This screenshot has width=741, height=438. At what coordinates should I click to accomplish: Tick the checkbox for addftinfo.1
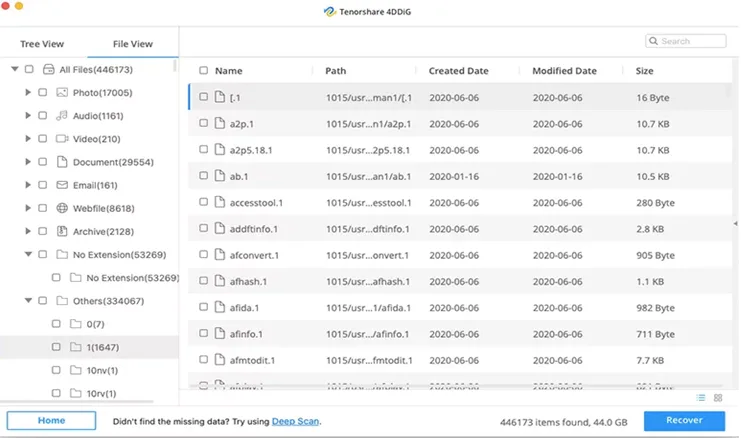tap(203, 228)
